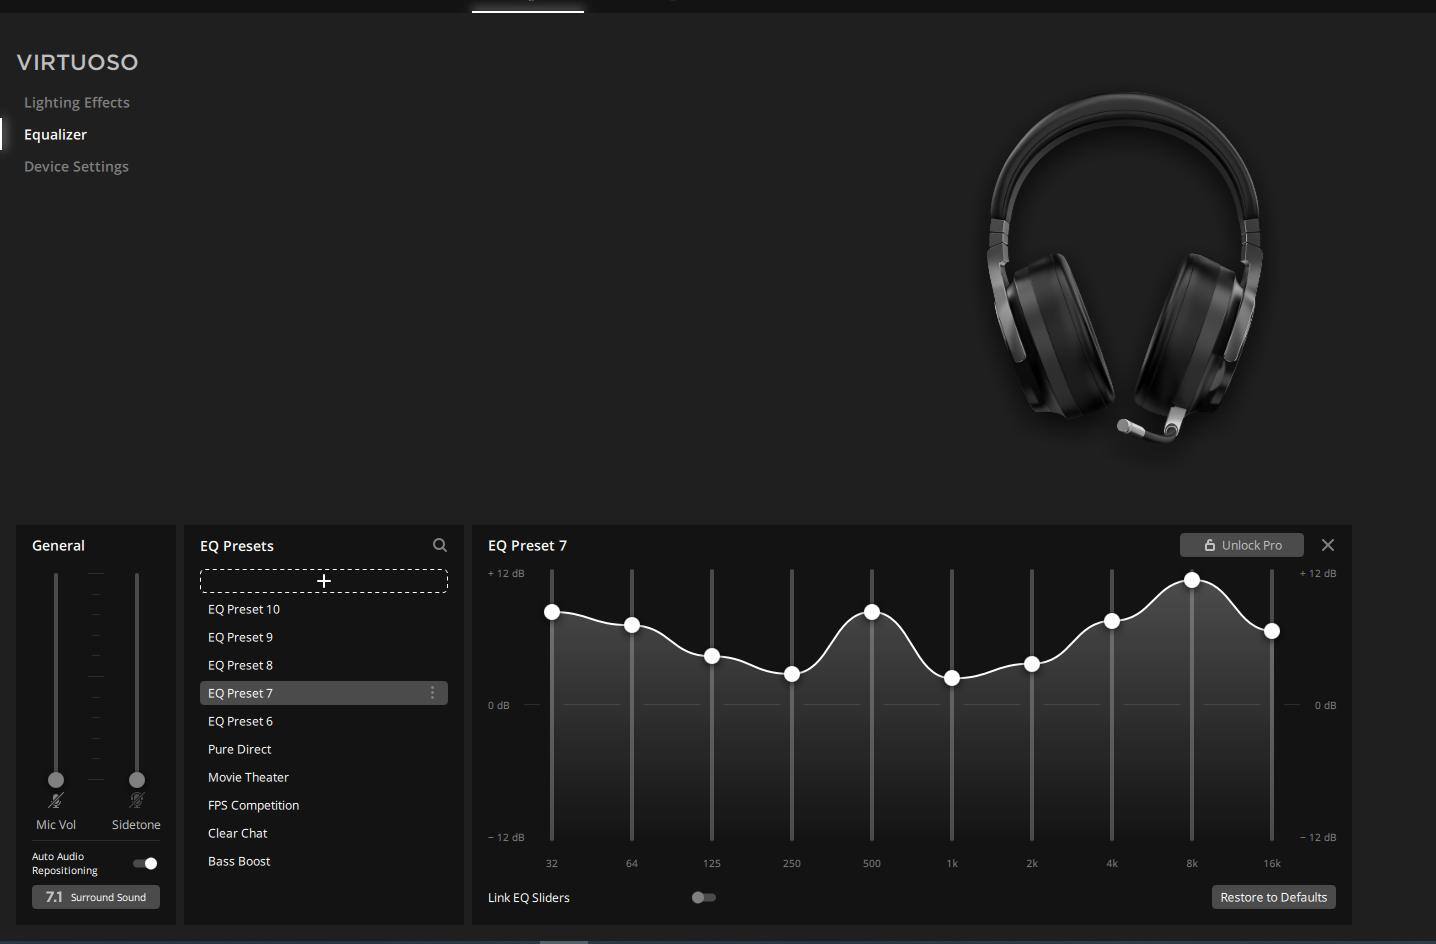This screenshot has height=944, width=1436.
Task: Select the Movie Theater preset
Action: [x=248, y=777]
